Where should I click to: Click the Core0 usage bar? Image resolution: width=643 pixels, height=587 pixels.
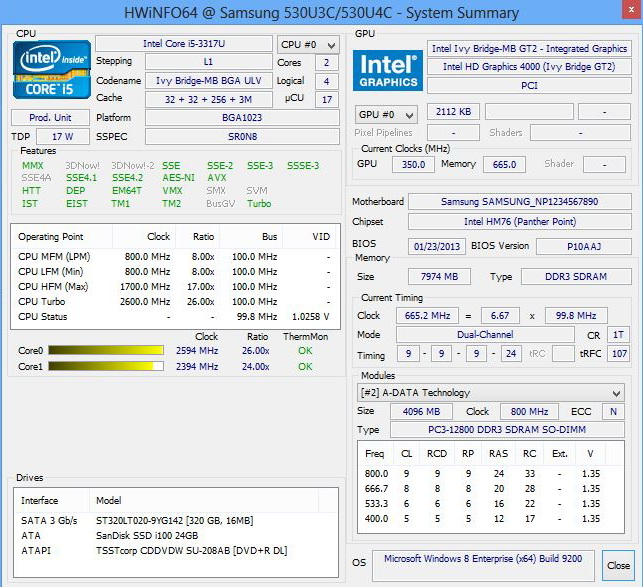pos(106,350)
